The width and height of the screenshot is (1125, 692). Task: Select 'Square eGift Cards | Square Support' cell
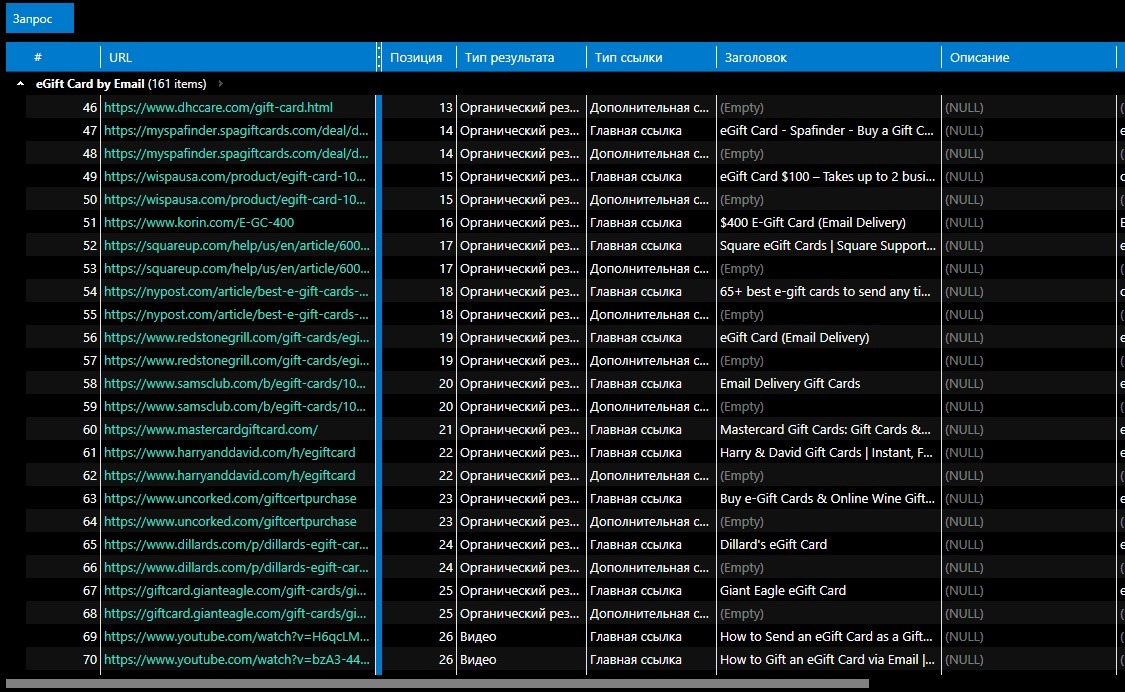829,246
